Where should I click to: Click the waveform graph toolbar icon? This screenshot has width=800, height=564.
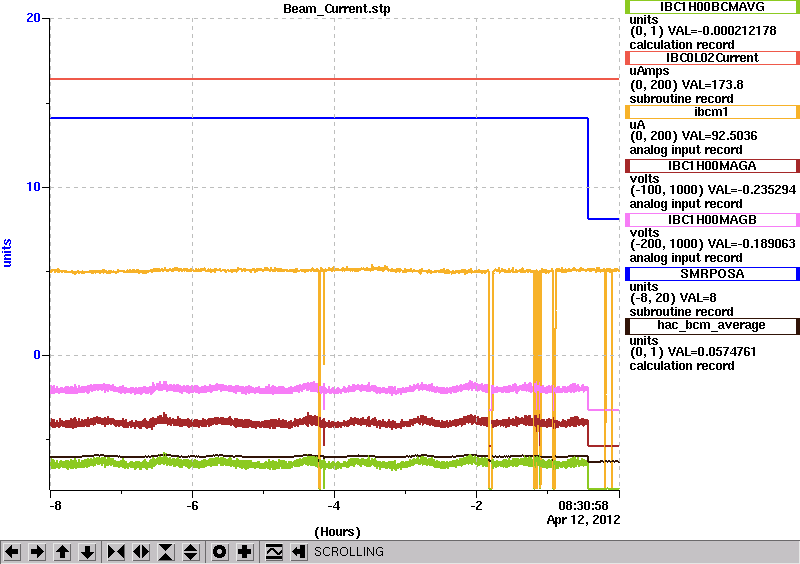point(274,552)
